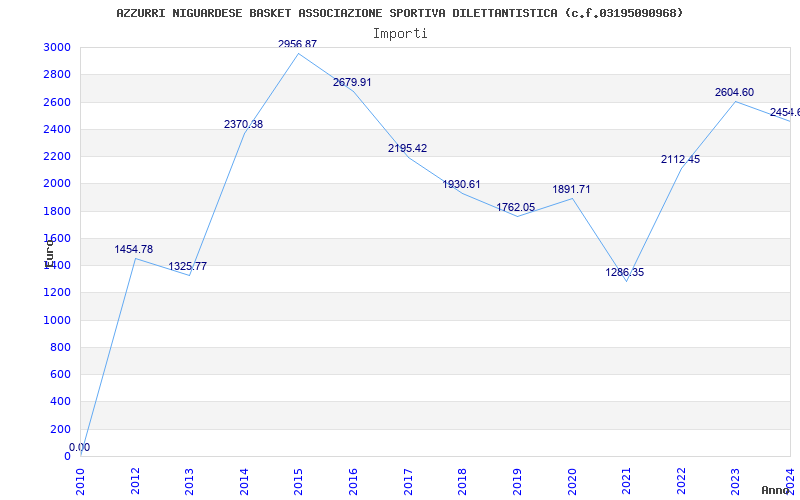Click the 2012 year axis label
The height and width of the screenshot is (500, 800).
click(135, 482)
